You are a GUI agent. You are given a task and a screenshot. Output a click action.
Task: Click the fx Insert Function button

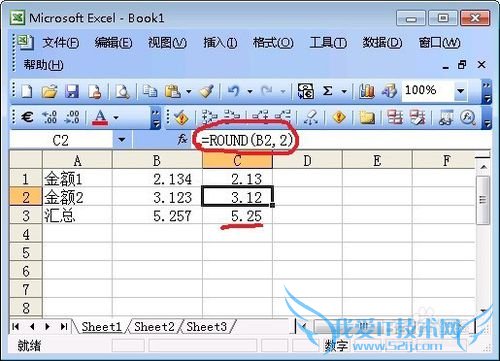pyautogui.click(x=182, y=139)
